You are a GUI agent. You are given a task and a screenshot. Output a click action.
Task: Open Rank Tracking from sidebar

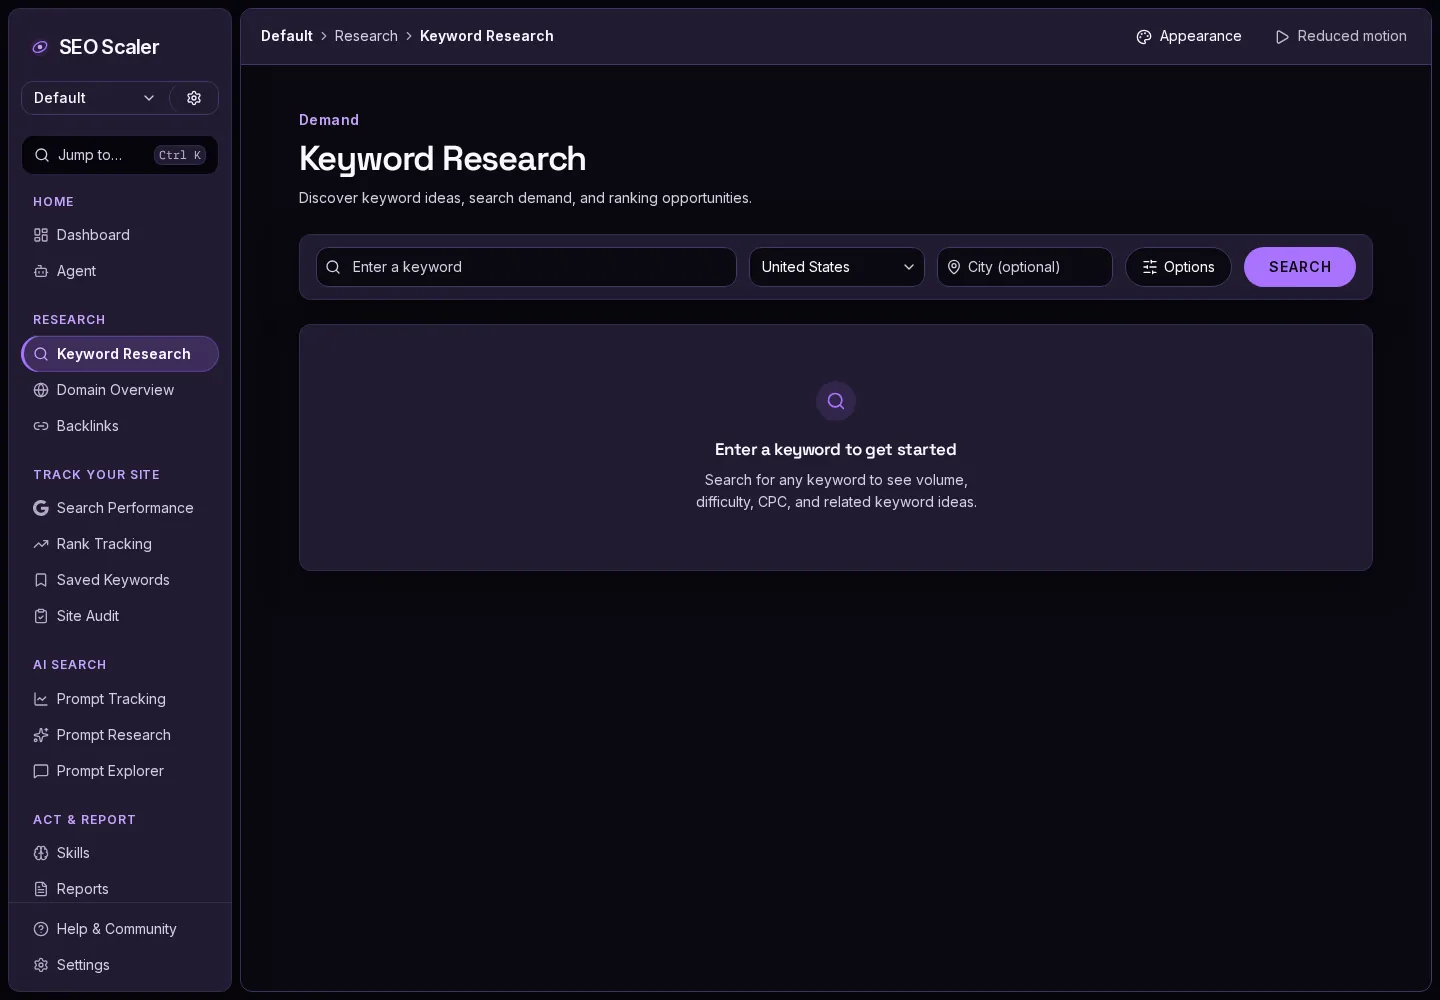pyautogui.click(x=120, y=544)
